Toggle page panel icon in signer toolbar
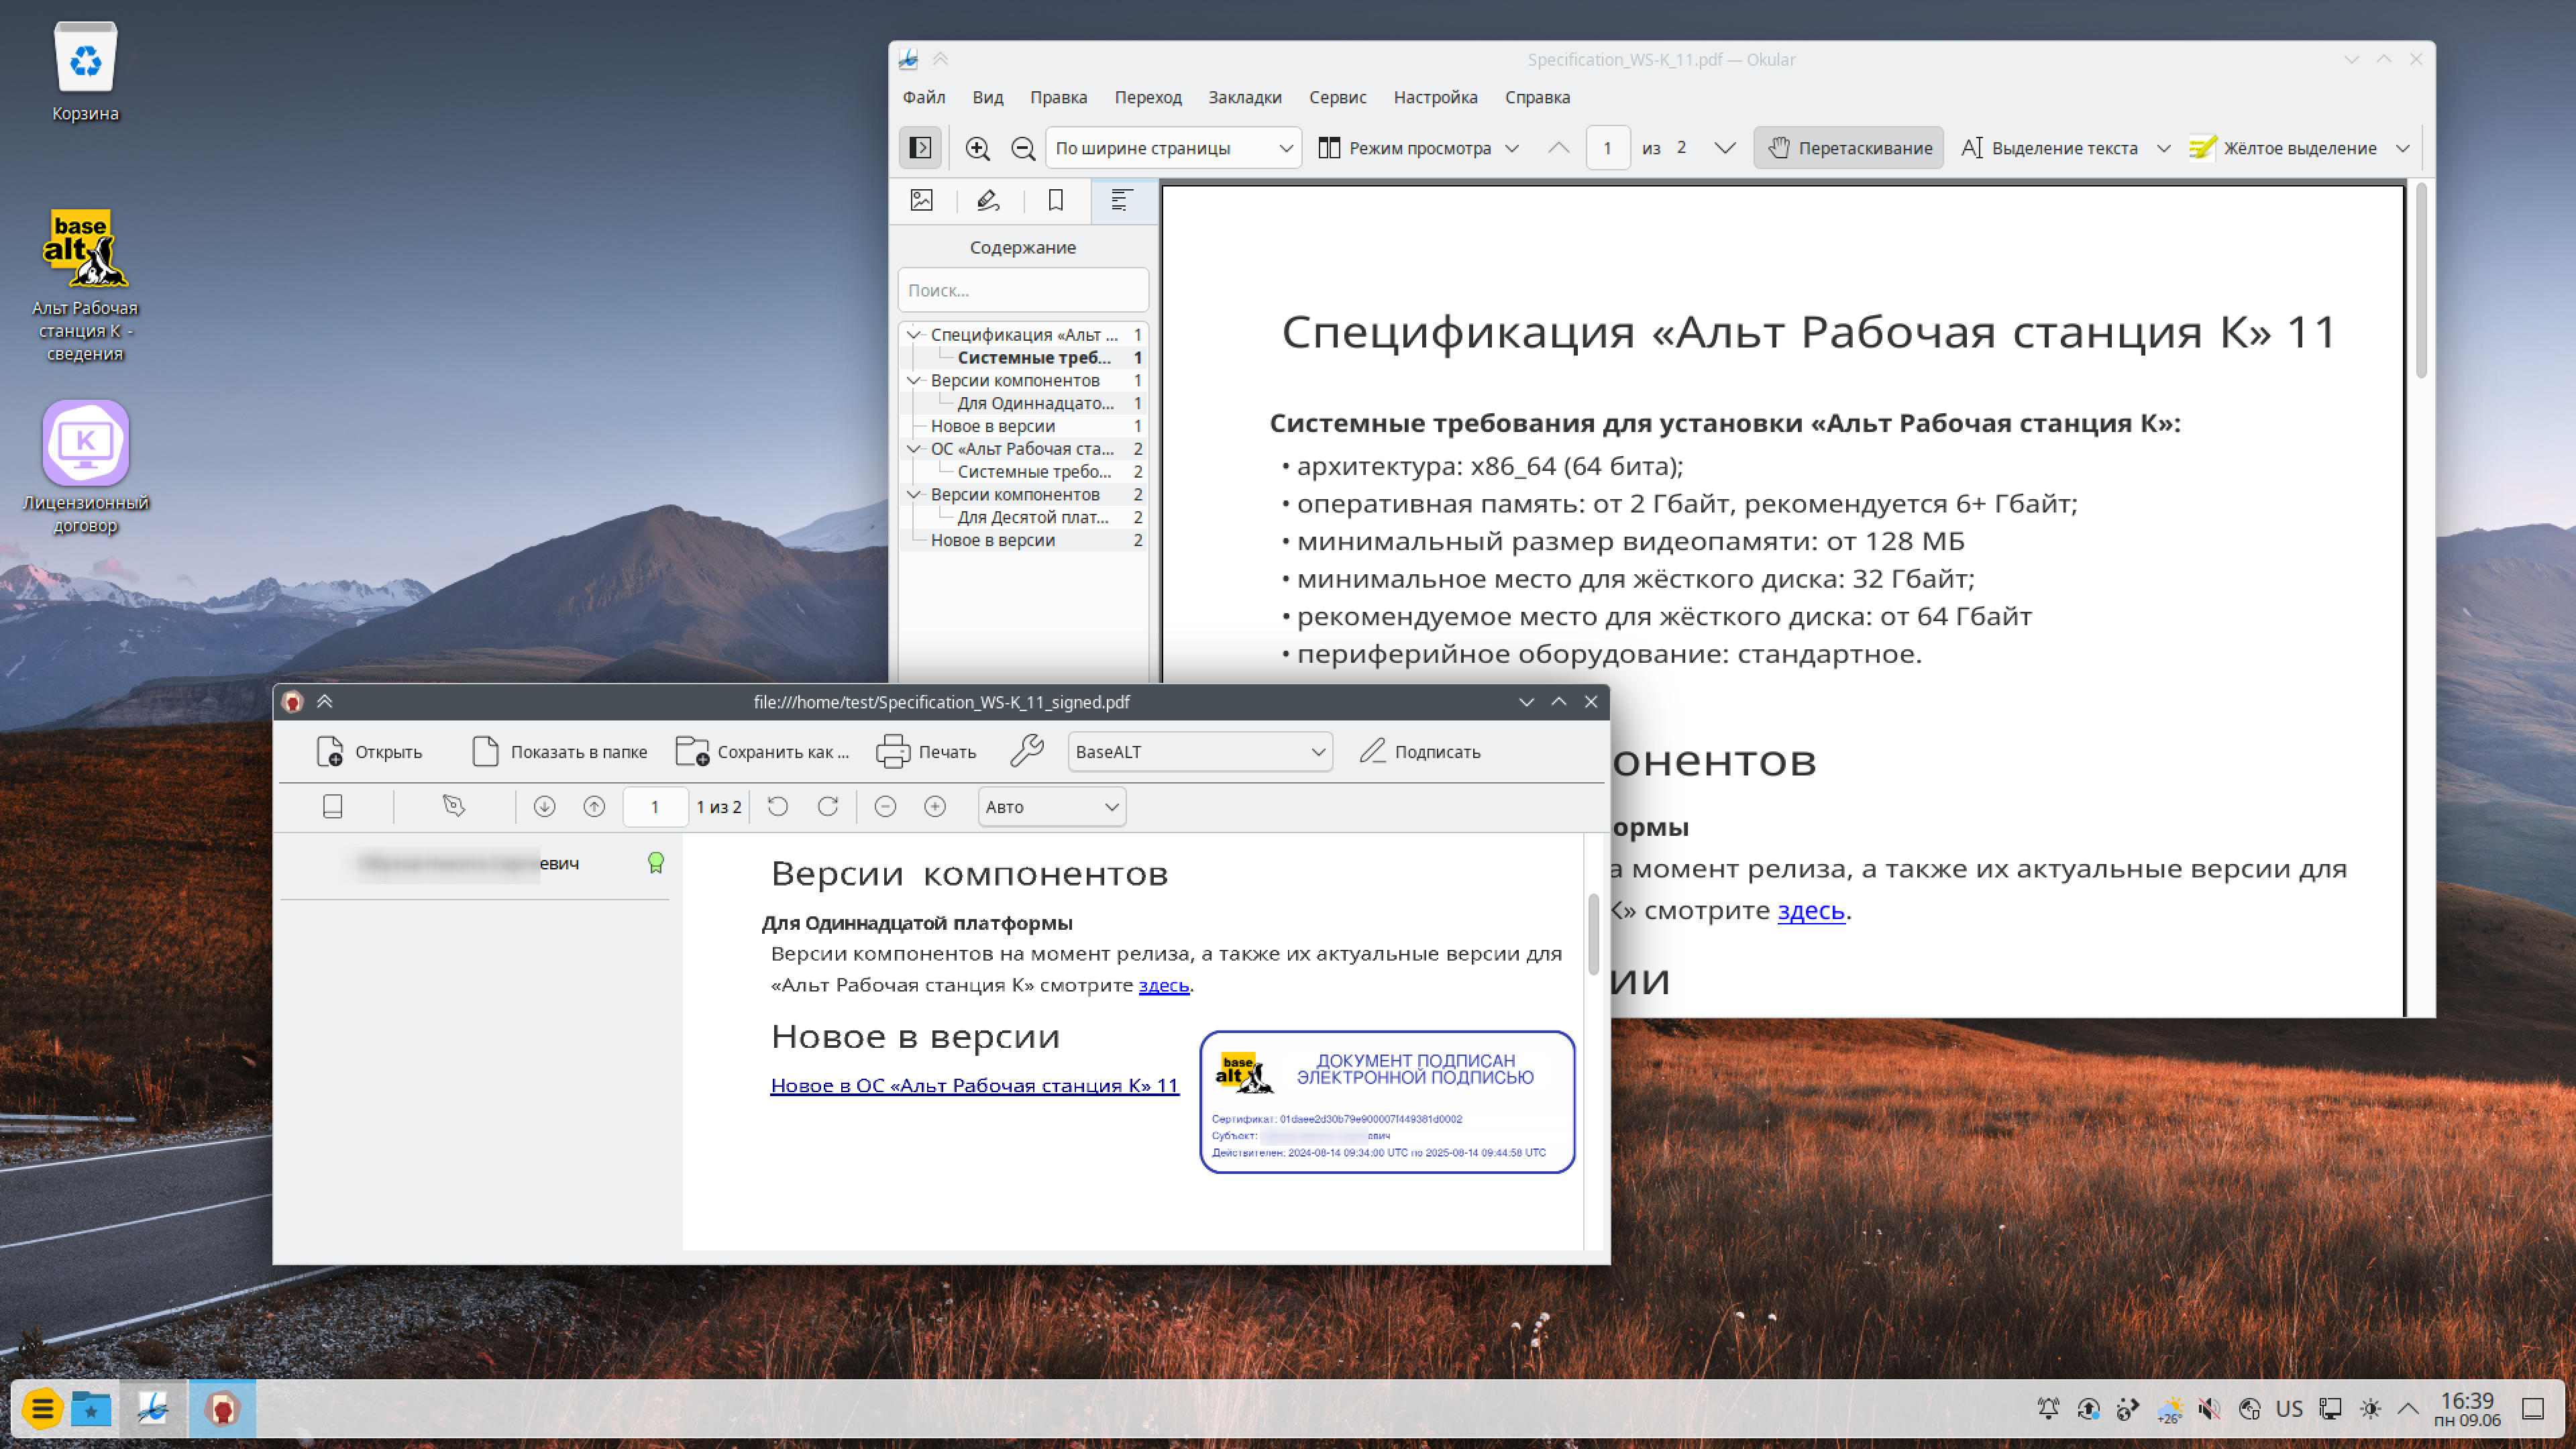Image resolution: width=2576 pixels, height=1449 pixels. click(333, 807)
